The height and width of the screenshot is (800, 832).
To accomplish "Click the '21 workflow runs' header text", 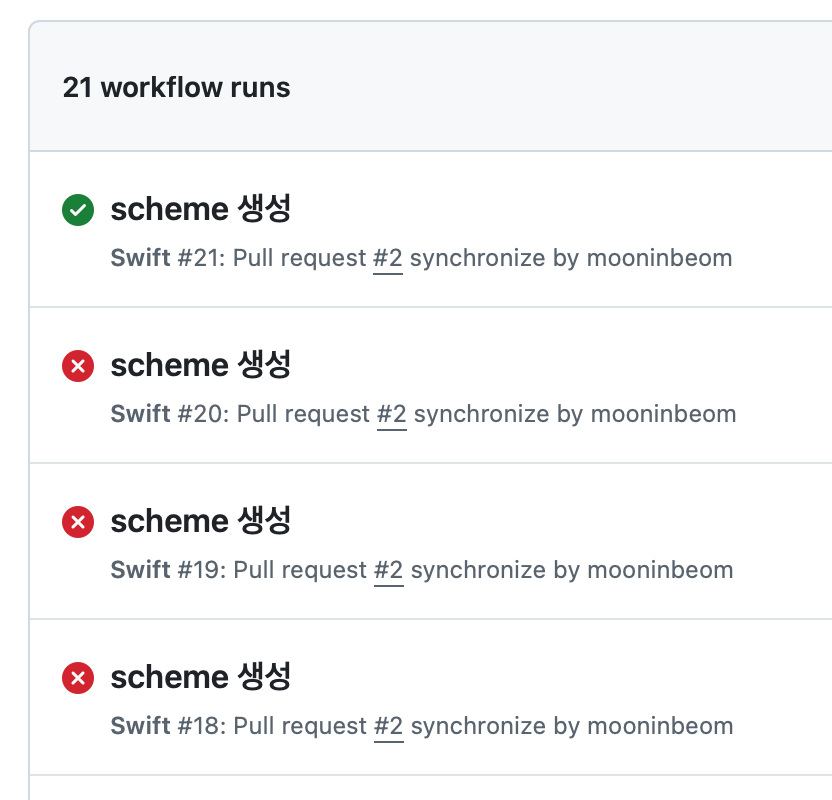I will point(176,88).
